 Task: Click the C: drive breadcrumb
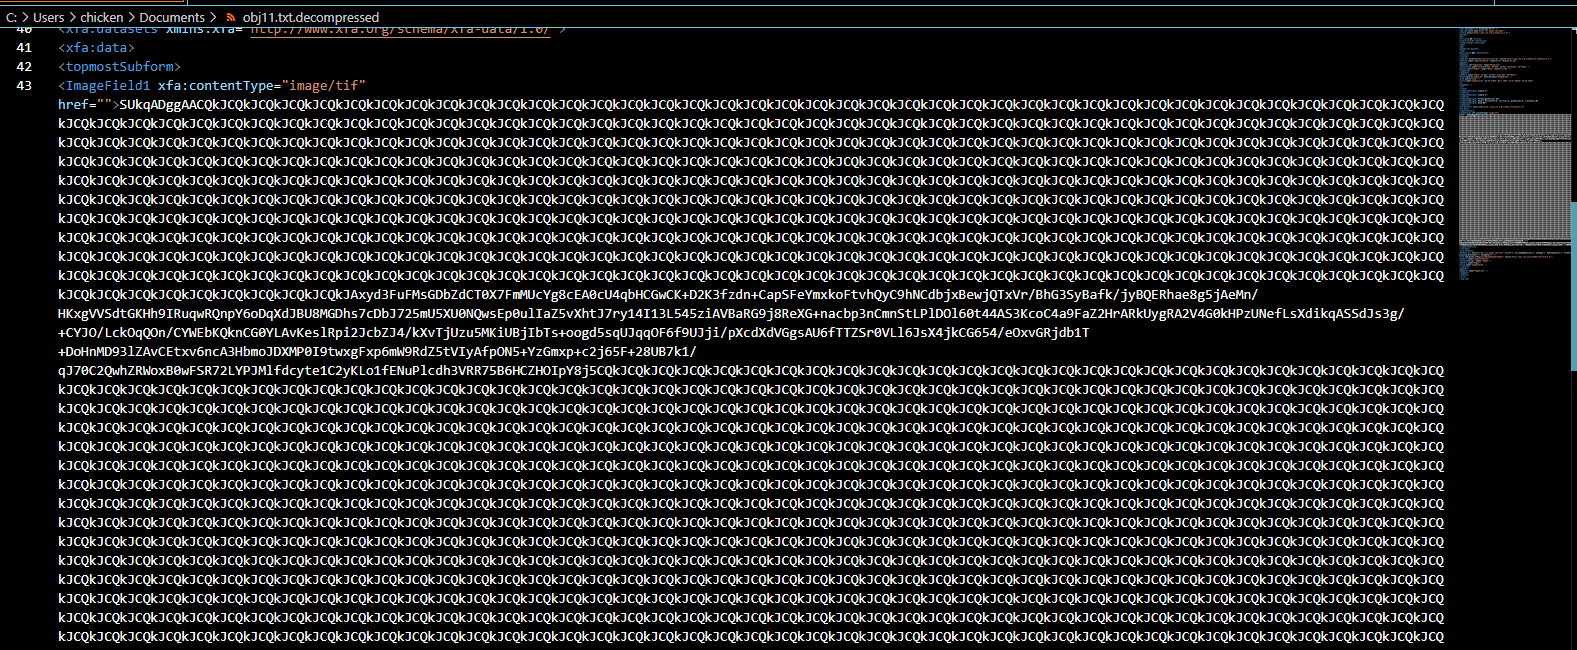pyautogui.click(x=11, y=17)
